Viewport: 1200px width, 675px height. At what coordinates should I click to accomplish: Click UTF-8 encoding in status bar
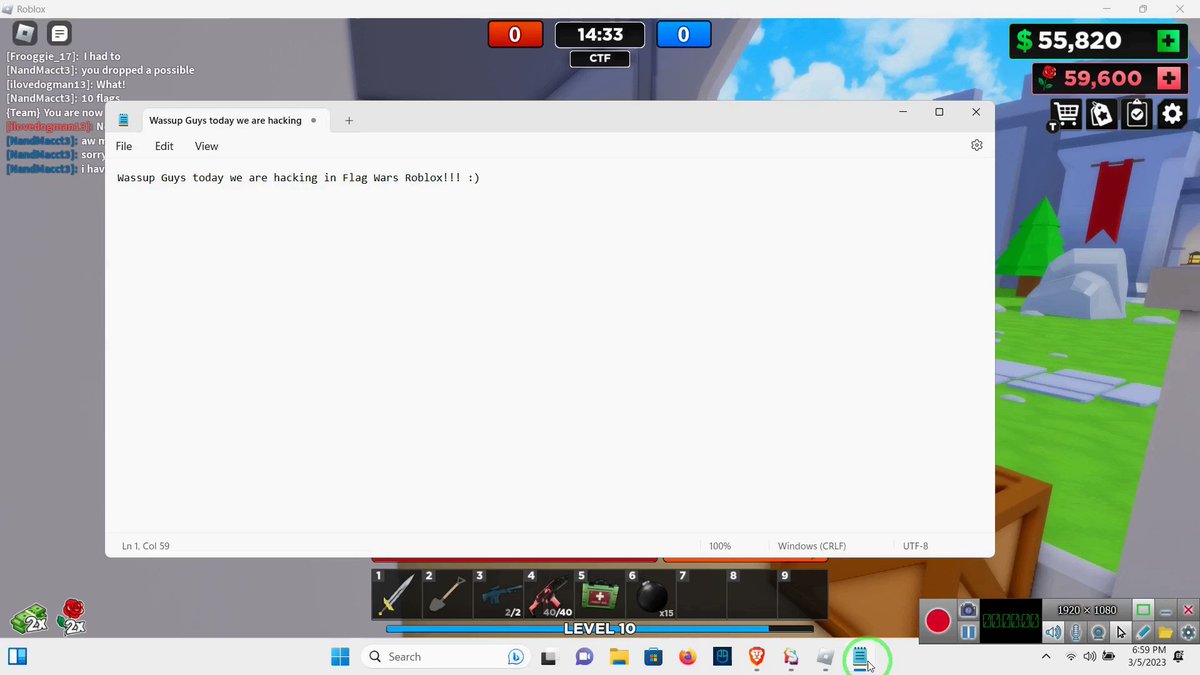(915, 546)
